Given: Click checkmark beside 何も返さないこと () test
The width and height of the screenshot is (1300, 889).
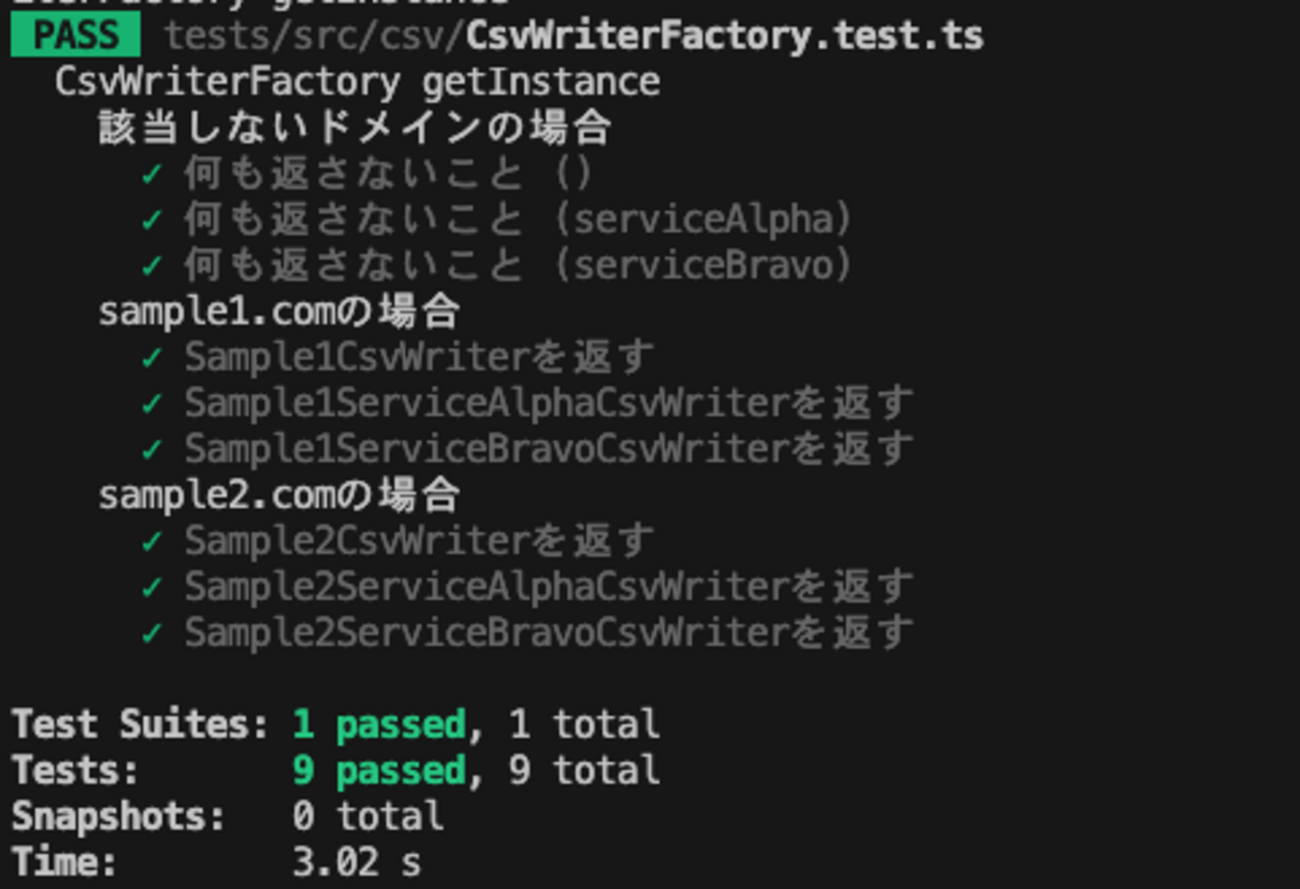Looking at the screenshot, I should coord(152,174).
